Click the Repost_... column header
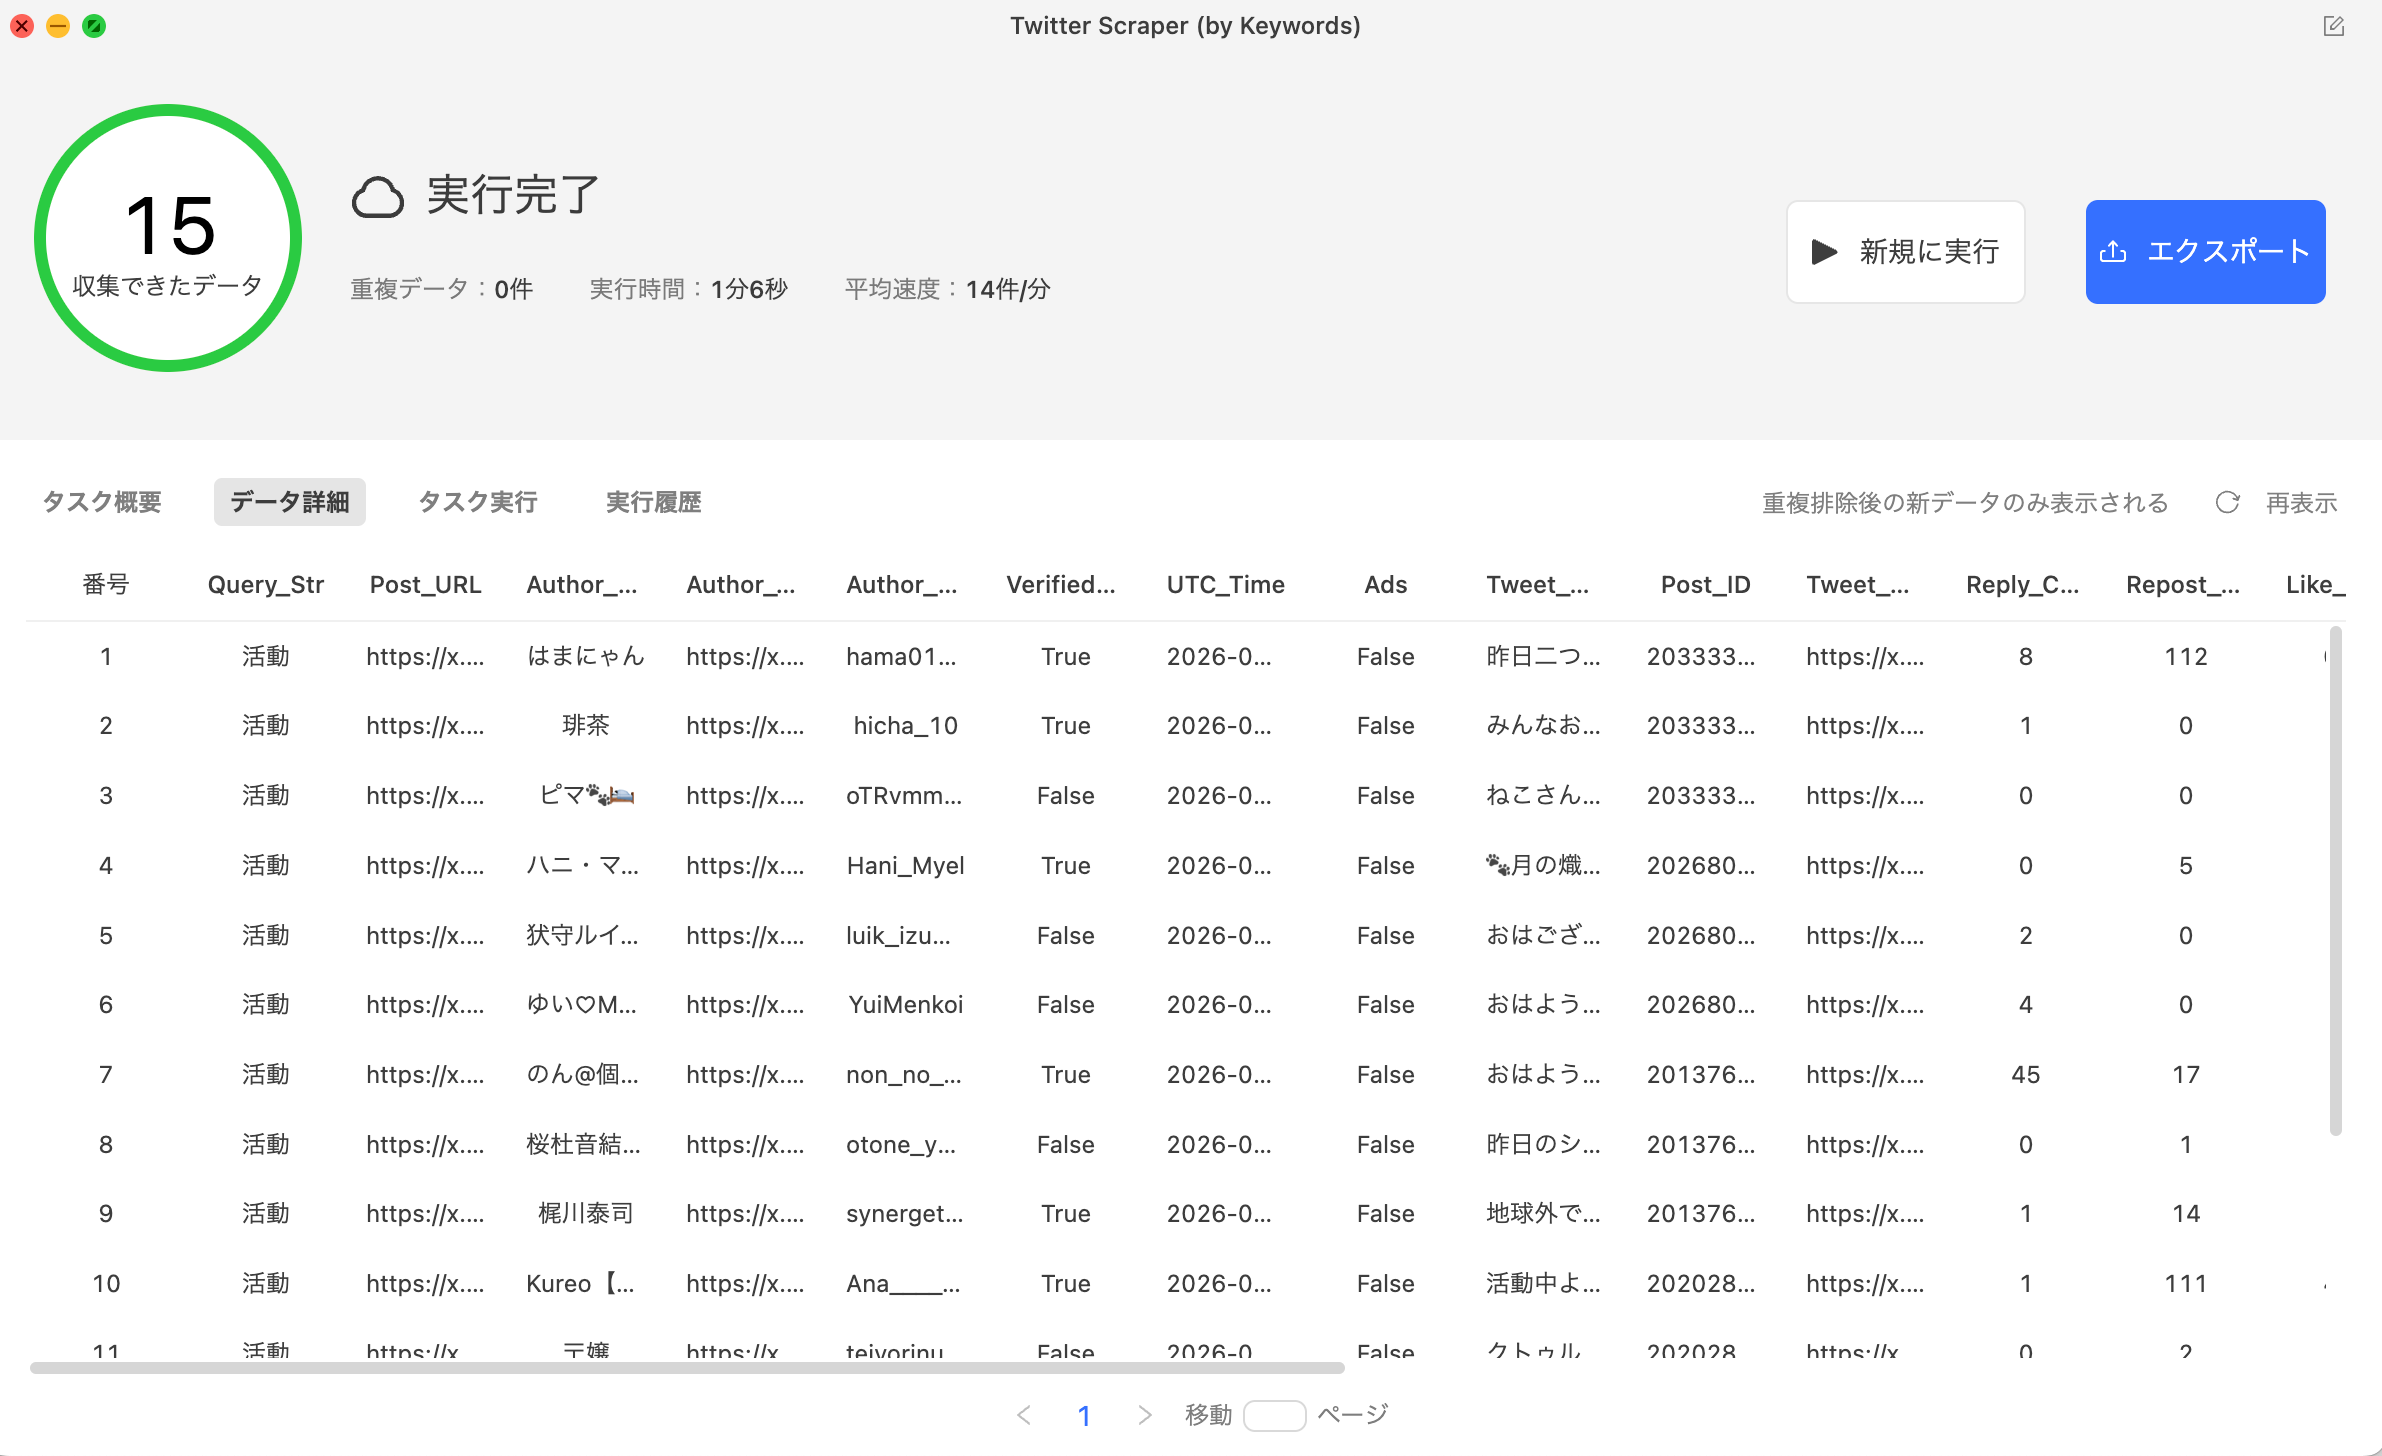 [2183, 585]
